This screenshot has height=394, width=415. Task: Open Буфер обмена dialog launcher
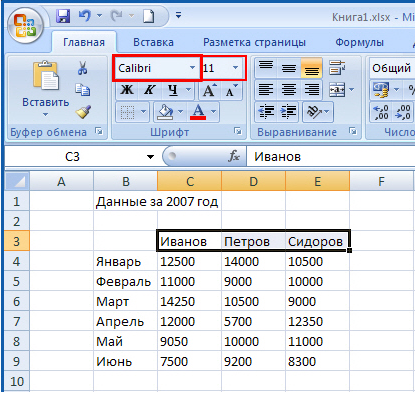(x=99, y=131)
